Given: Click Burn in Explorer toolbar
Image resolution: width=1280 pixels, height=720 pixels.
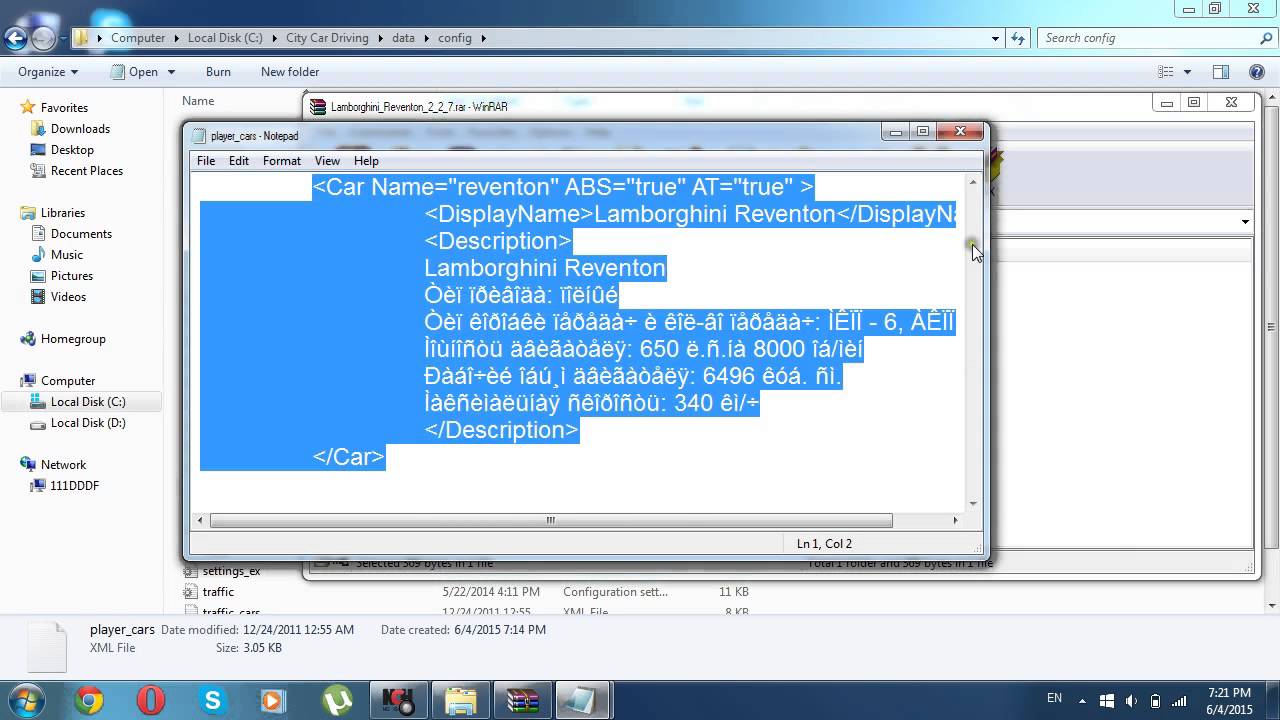Looking at the screenshot, I should [x=218, y=72].
